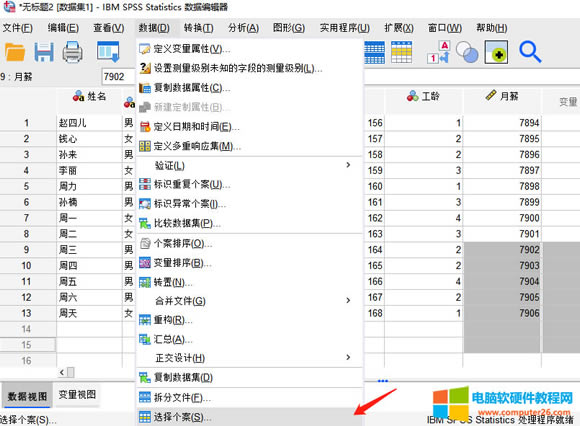Switch to the 变量视图 tab
The height and width of the screenshot is (426, 580).
coord(77,395)
